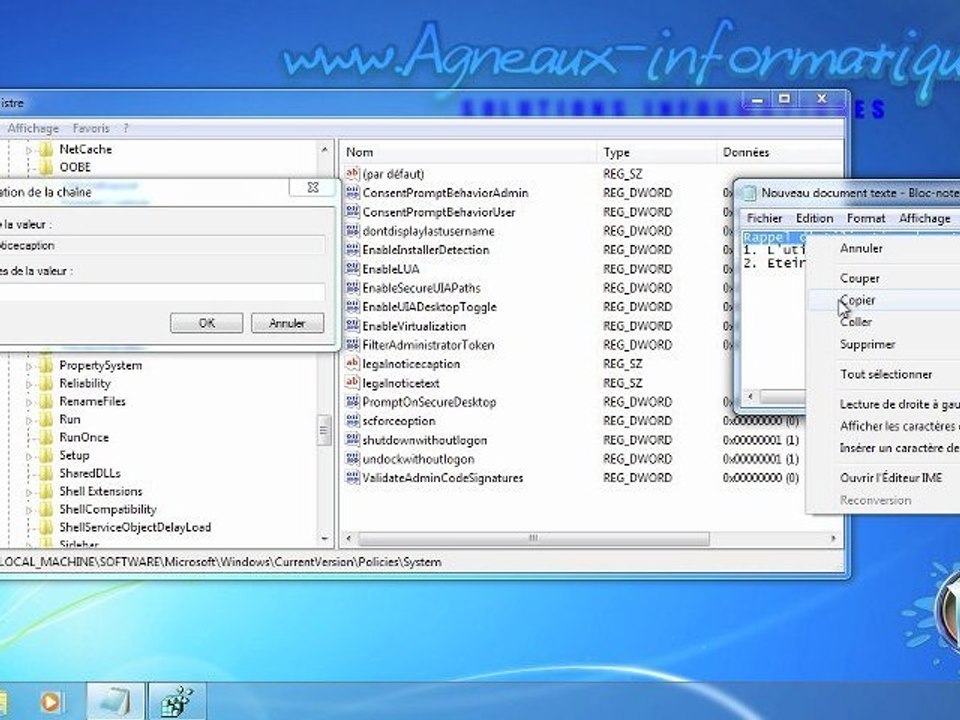
Task: Sort values by the Type column header
Action: point(656,152)
